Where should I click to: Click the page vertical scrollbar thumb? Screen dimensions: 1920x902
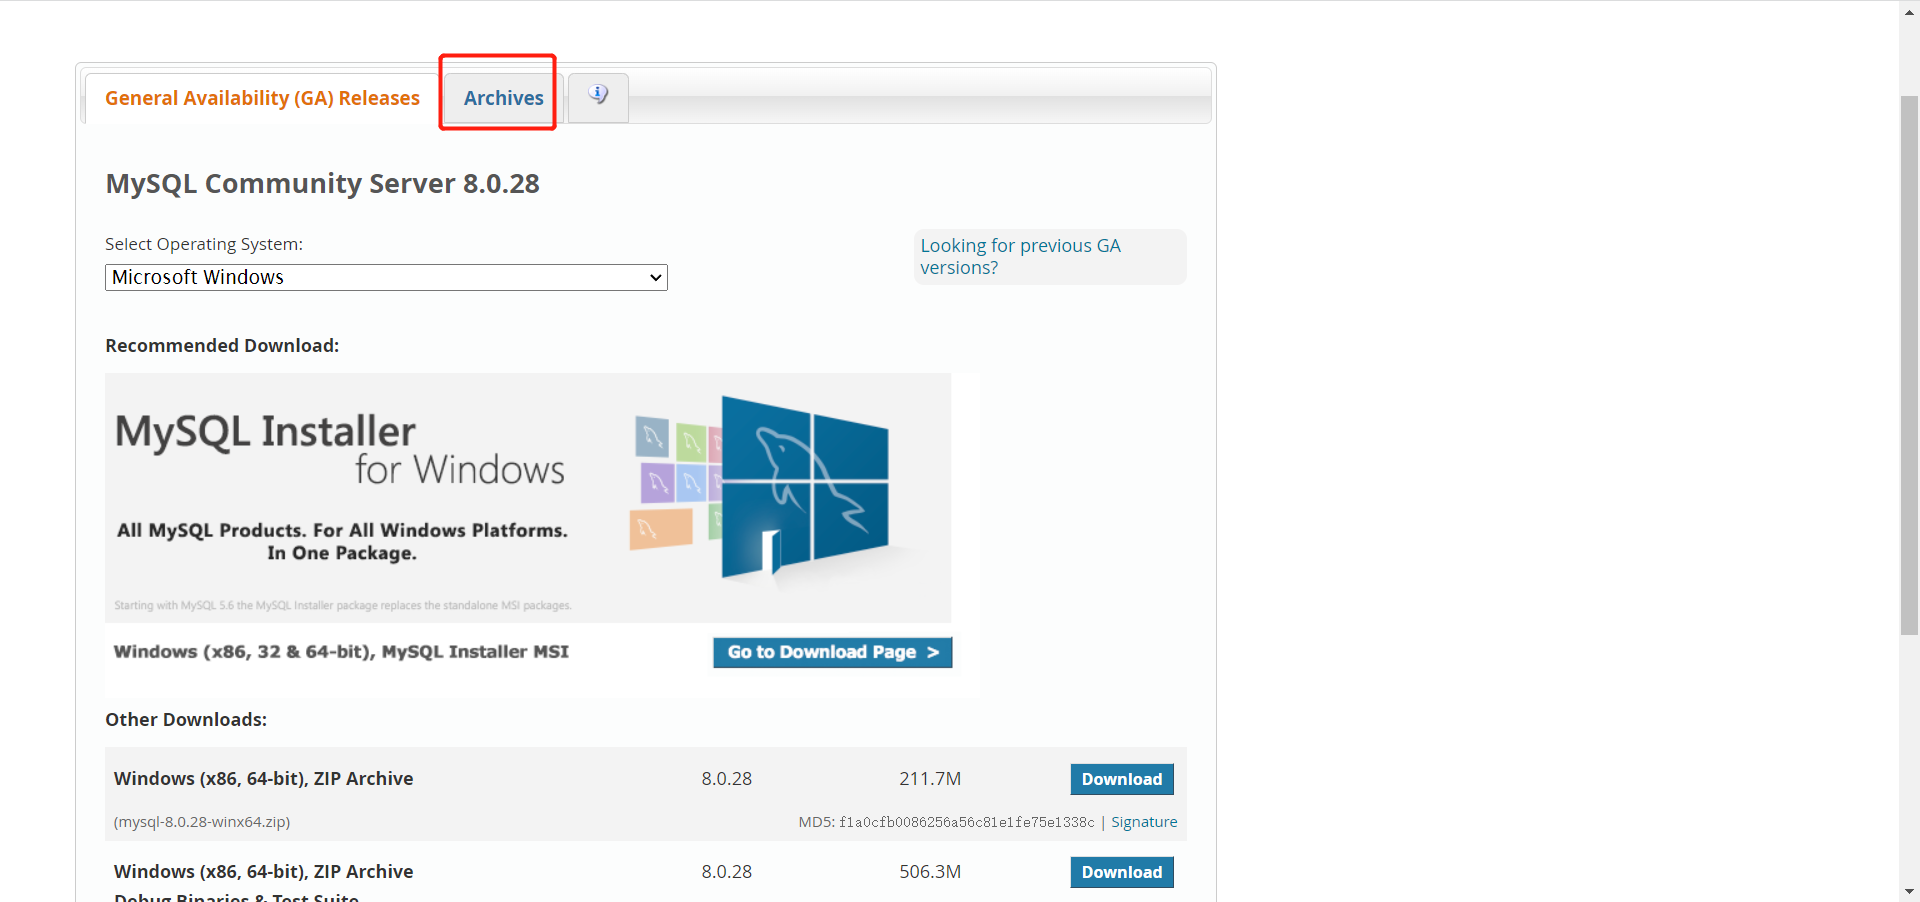click(1909, 365)
